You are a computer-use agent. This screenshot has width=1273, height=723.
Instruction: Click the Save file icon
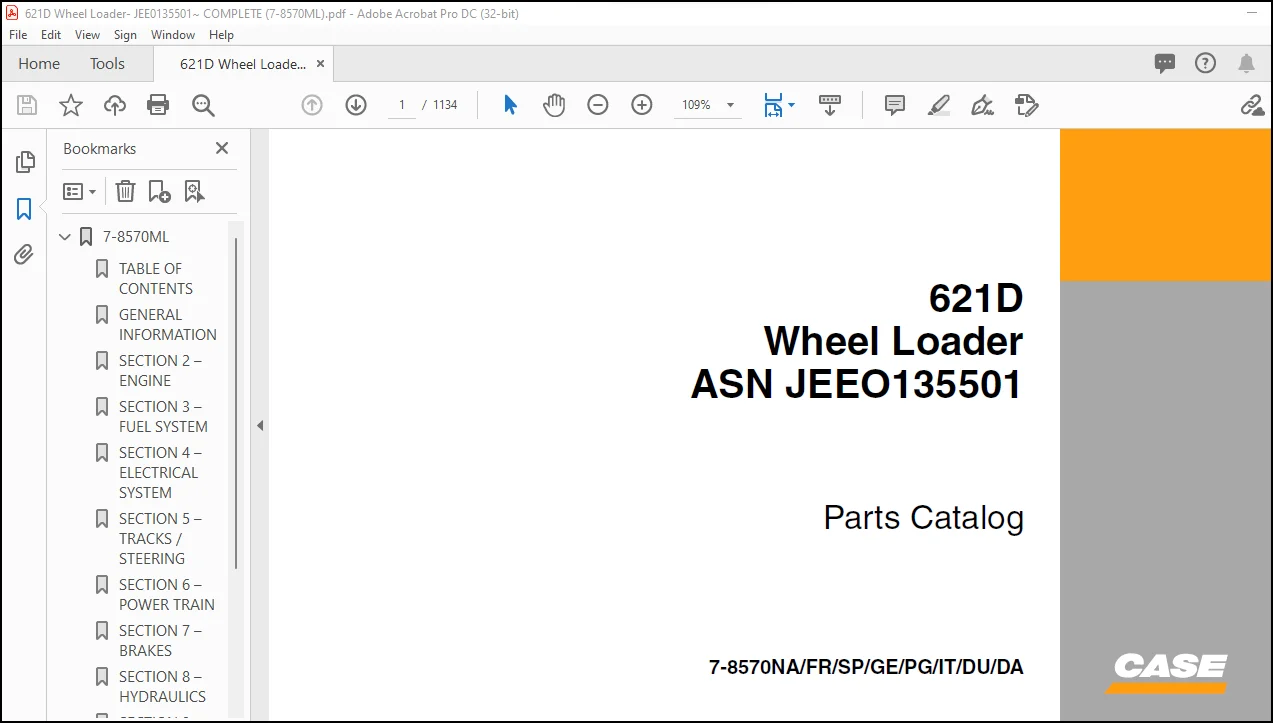pyautogui.click(x=27, y=105)
